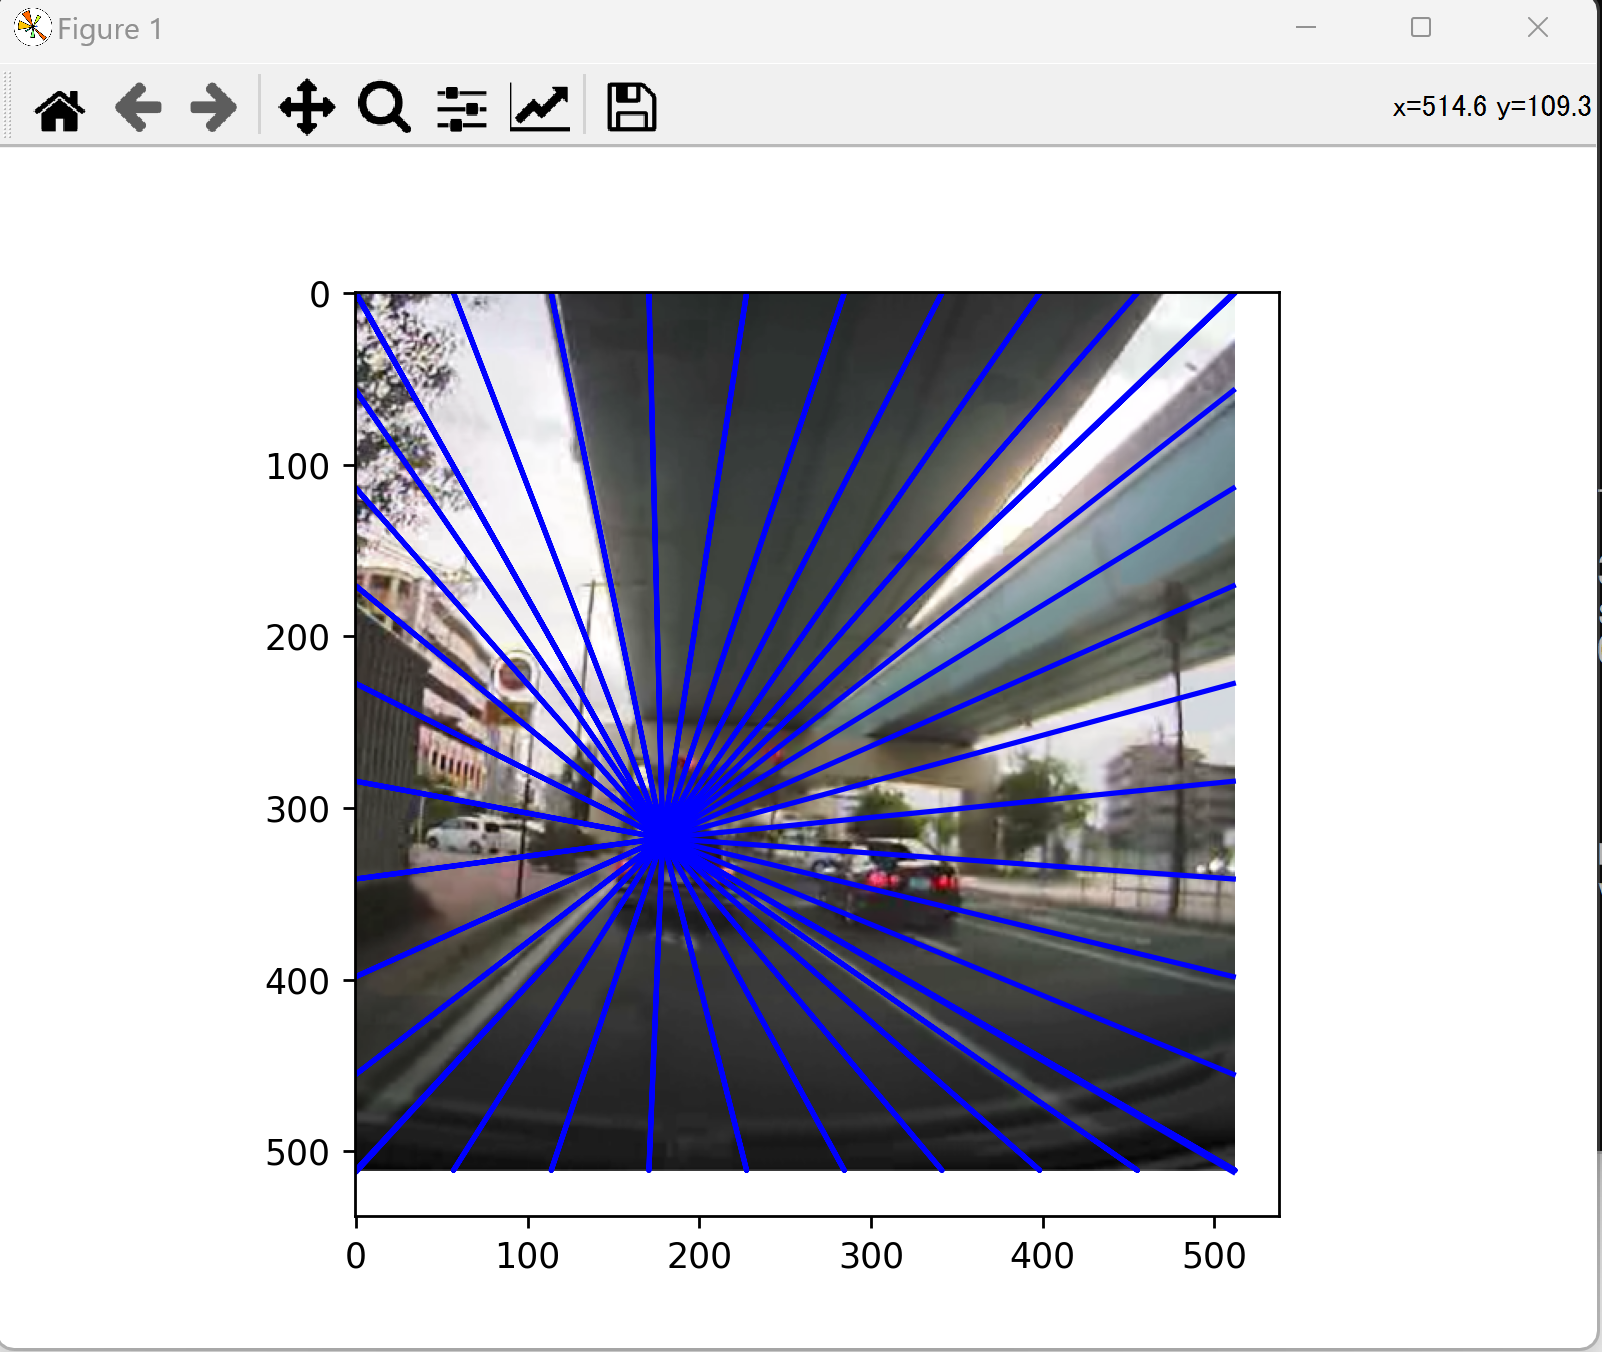Screen dimensions: 1602x1352
Task: Click the x-axis tick label 400
Action: 1042,1256
